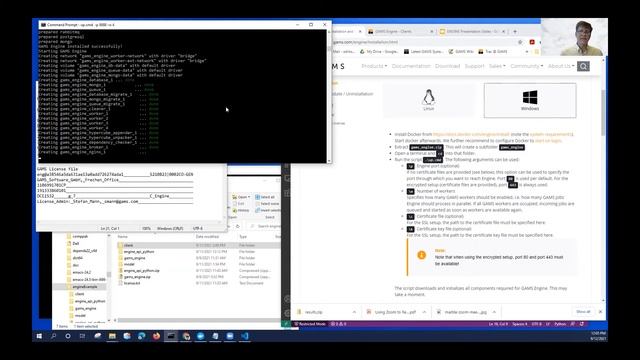Close the Presentation Slides browser tab
The width and height of the screenshot is (640, 360).
tap(504, 31)
